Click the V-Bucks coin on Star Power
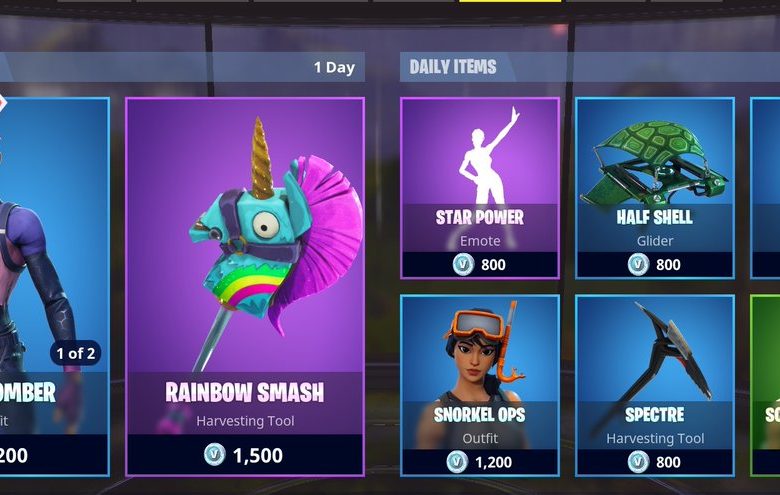Viewport: 780px width, 495px height. tap(463, 264)
